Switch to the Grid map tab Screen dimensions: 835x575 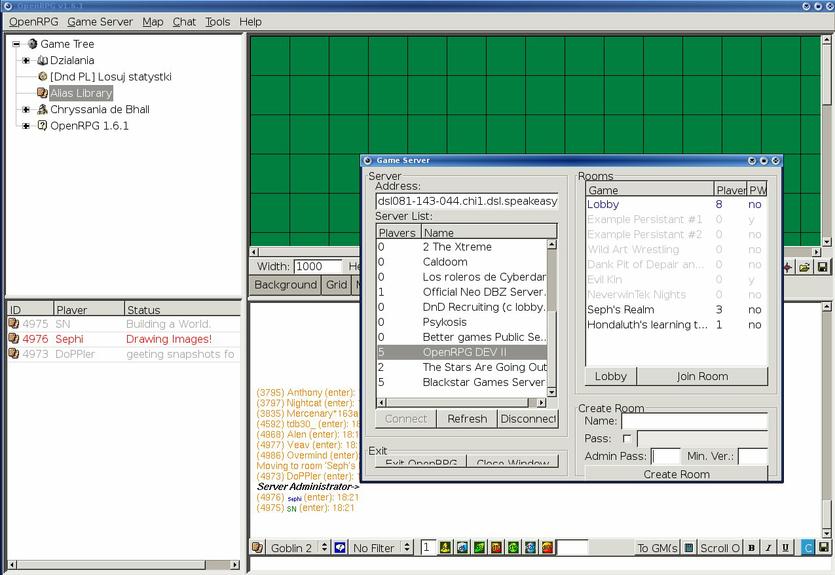pos(337,285)
